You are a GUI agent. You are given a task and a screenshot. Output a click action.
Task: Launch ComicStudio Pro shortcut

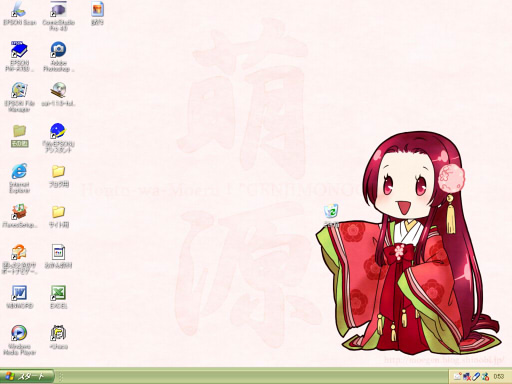pyautogui.click(x=58, y=16)
